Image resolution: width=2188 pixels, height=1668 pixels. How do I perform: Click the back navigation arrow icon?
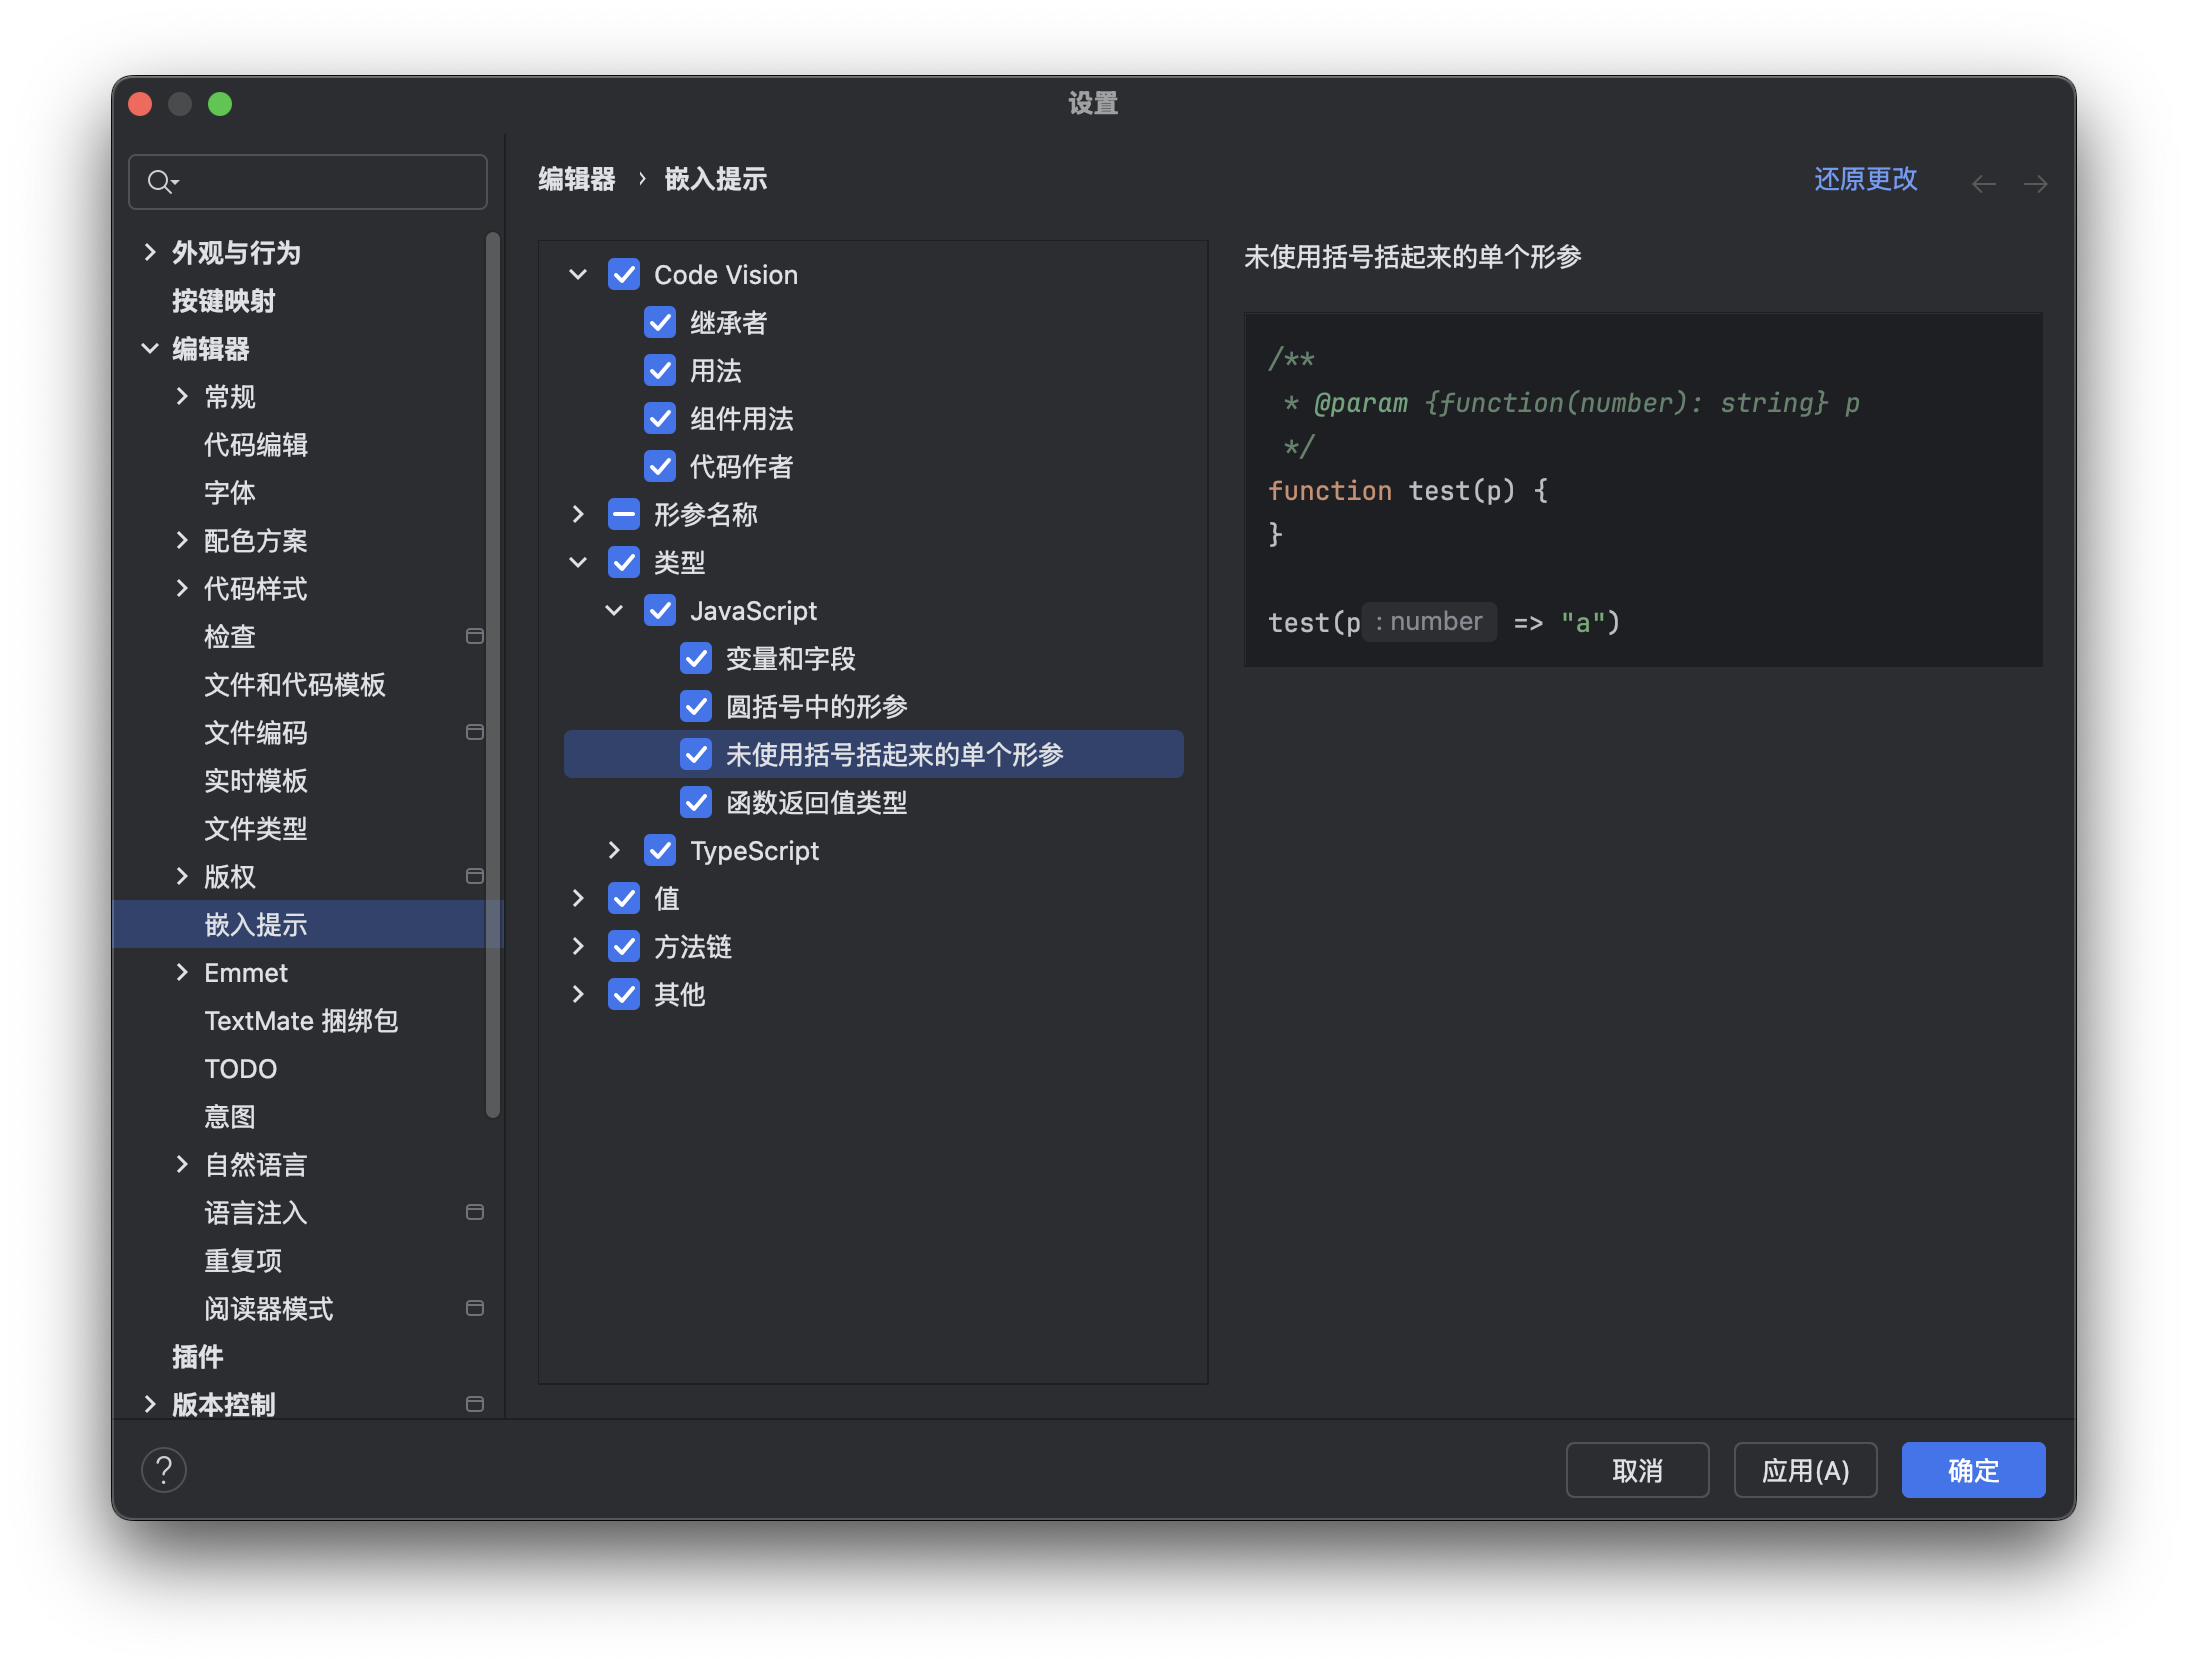click(1984, 184)
